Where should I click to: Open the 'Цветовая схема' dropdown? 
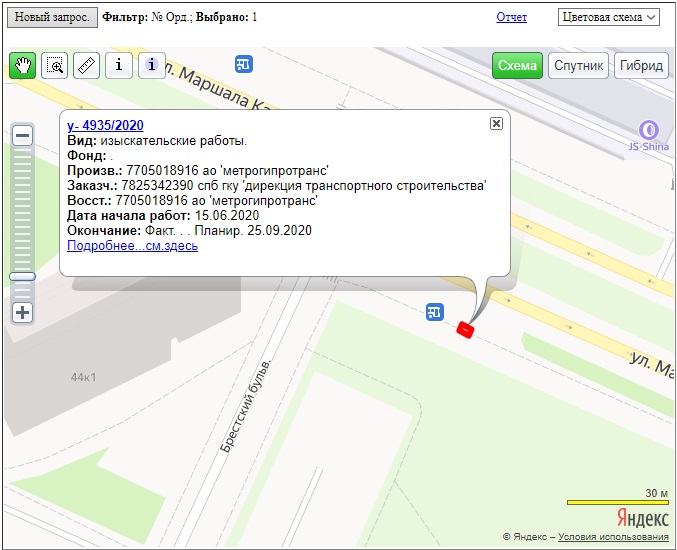[x=609, y=17]
